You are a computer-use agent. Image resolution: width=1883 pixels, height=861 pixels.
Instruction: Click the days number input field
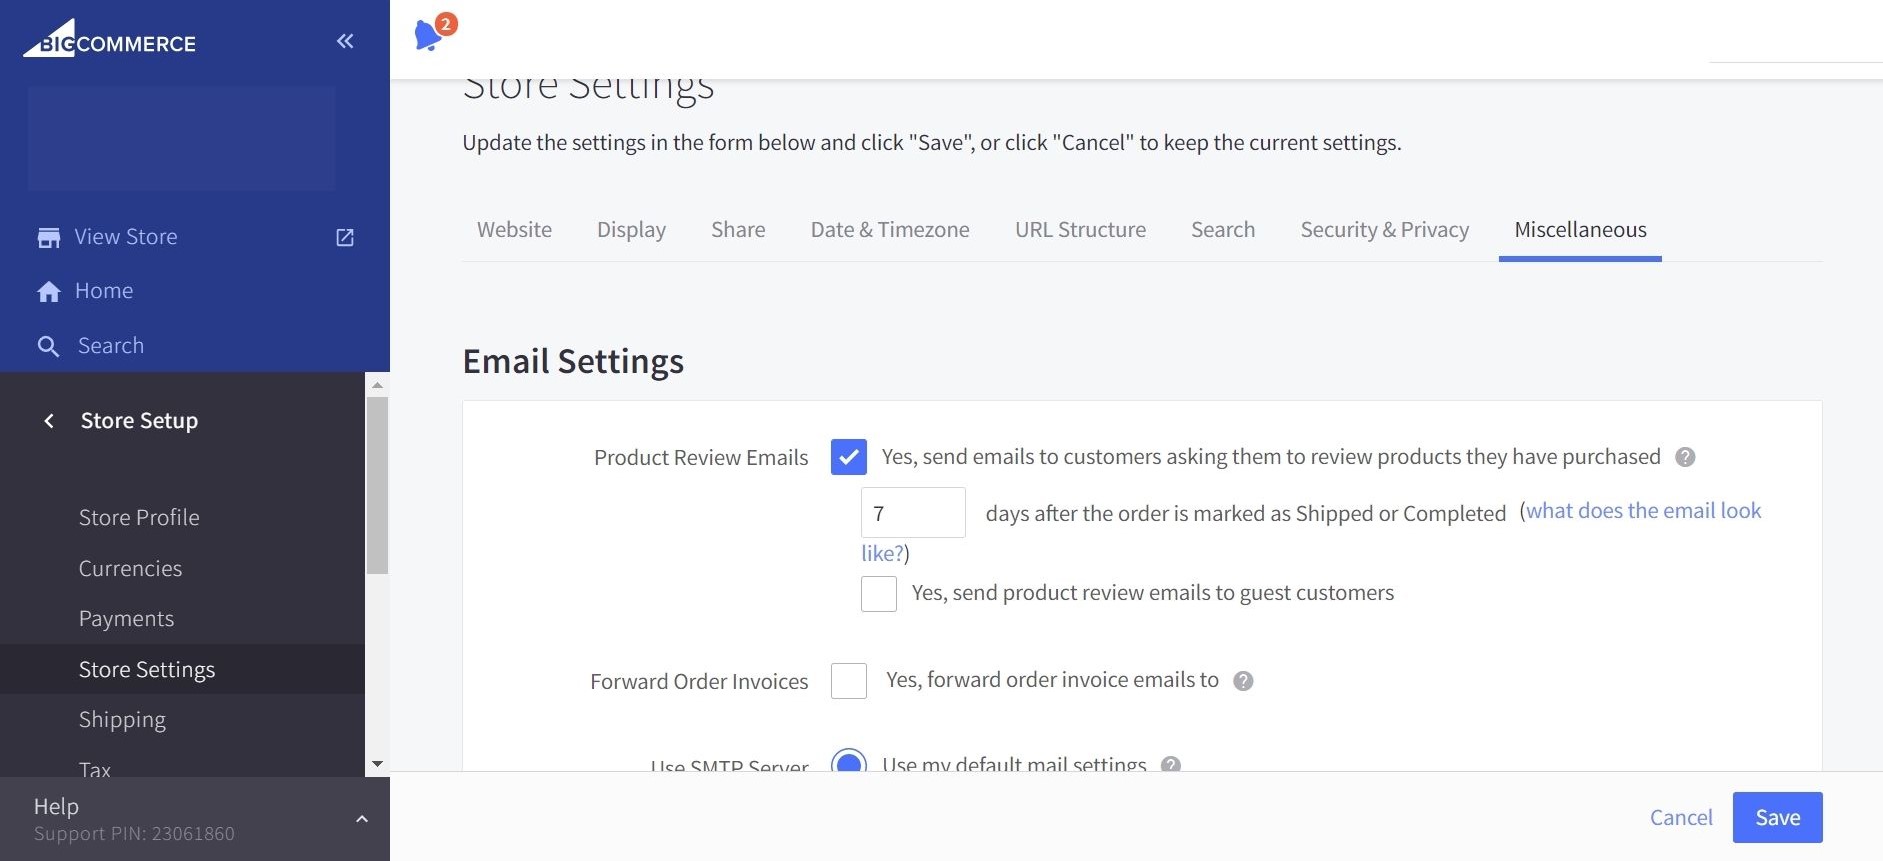coord(912,513)
